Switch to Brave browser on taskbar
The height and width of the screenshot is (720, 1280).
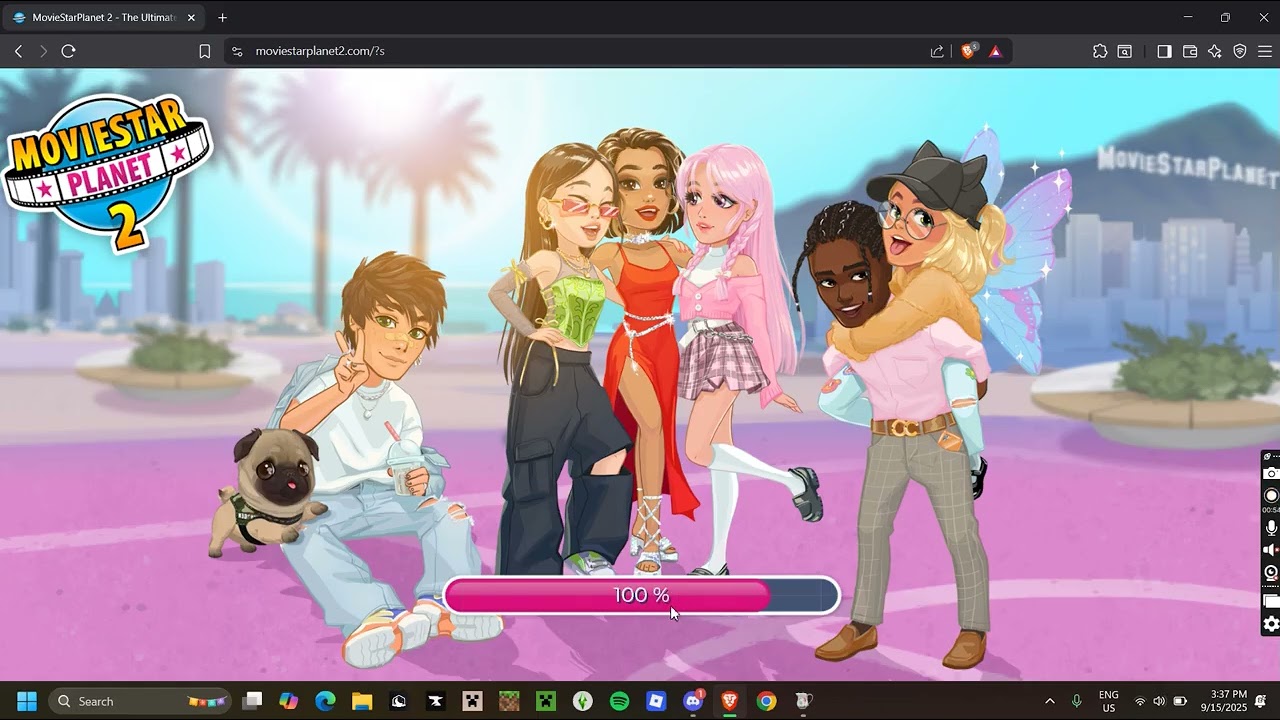pyautogui.click(x=729, y=701)
